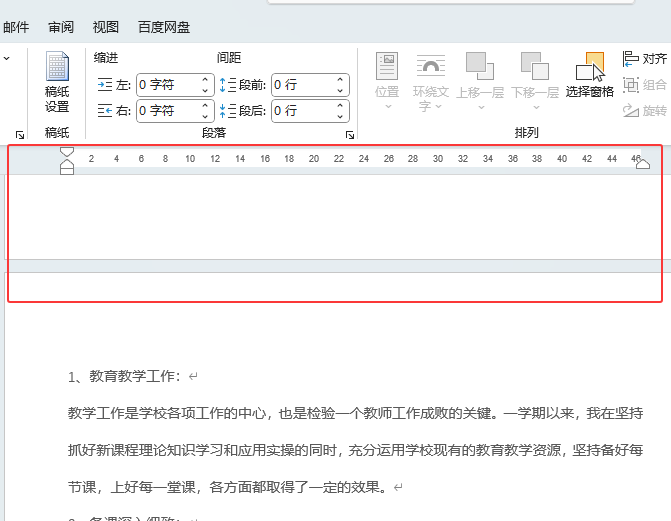Viewport: 671px width, 521px height.
Task: Click hanging indent marker on ruler
Action: coord(67,164)
